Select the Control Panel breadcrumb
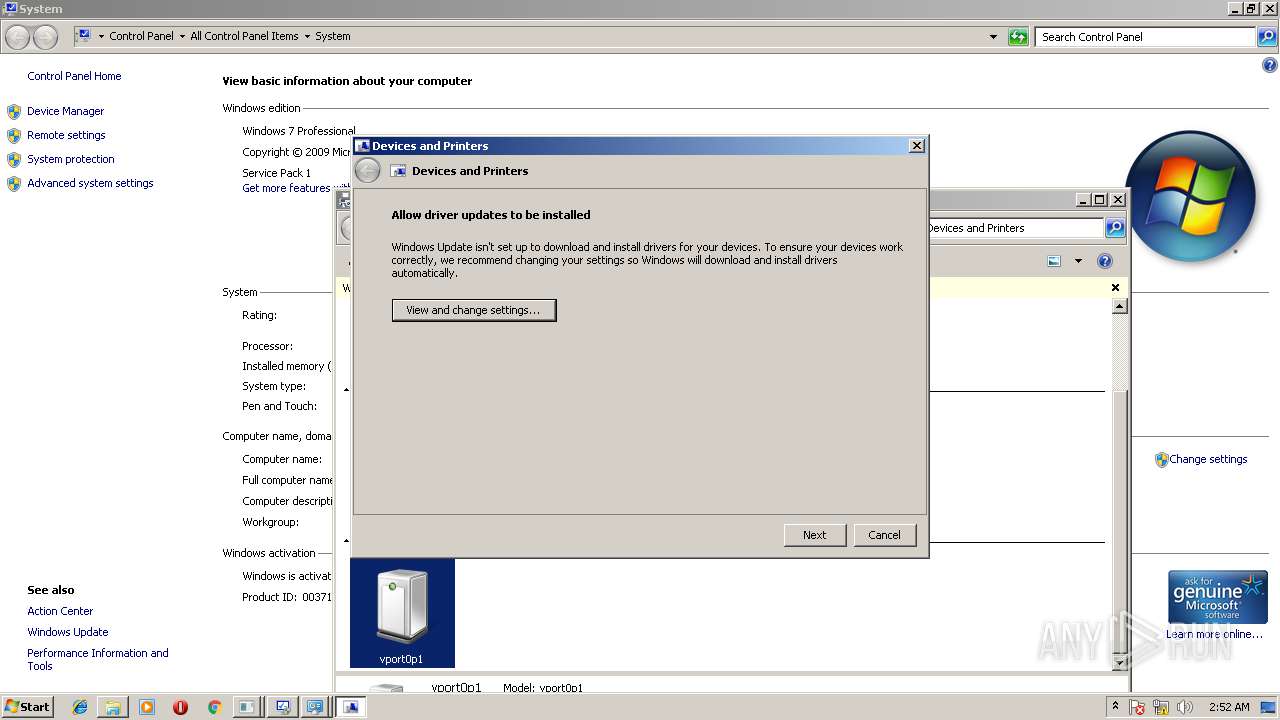The height and width of the screenshot is (720, 1280). [x=141, y=36]
